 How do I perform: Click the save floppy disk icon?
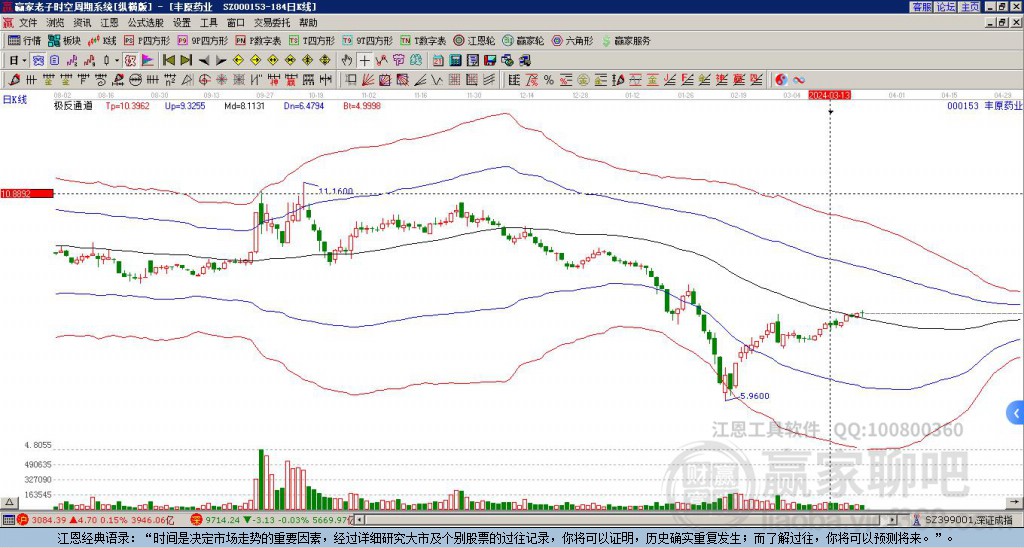point(490,61)
